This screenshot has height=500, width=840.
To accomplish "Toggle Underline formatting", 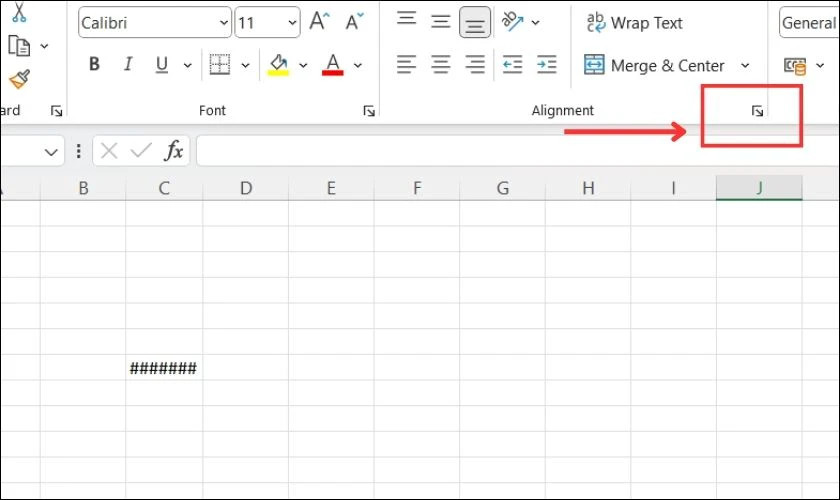I will click(161, 65).
